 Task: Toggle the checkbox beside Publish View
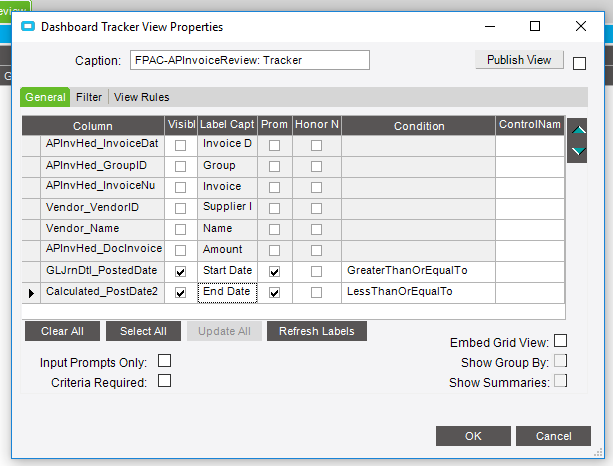(580, 63)
